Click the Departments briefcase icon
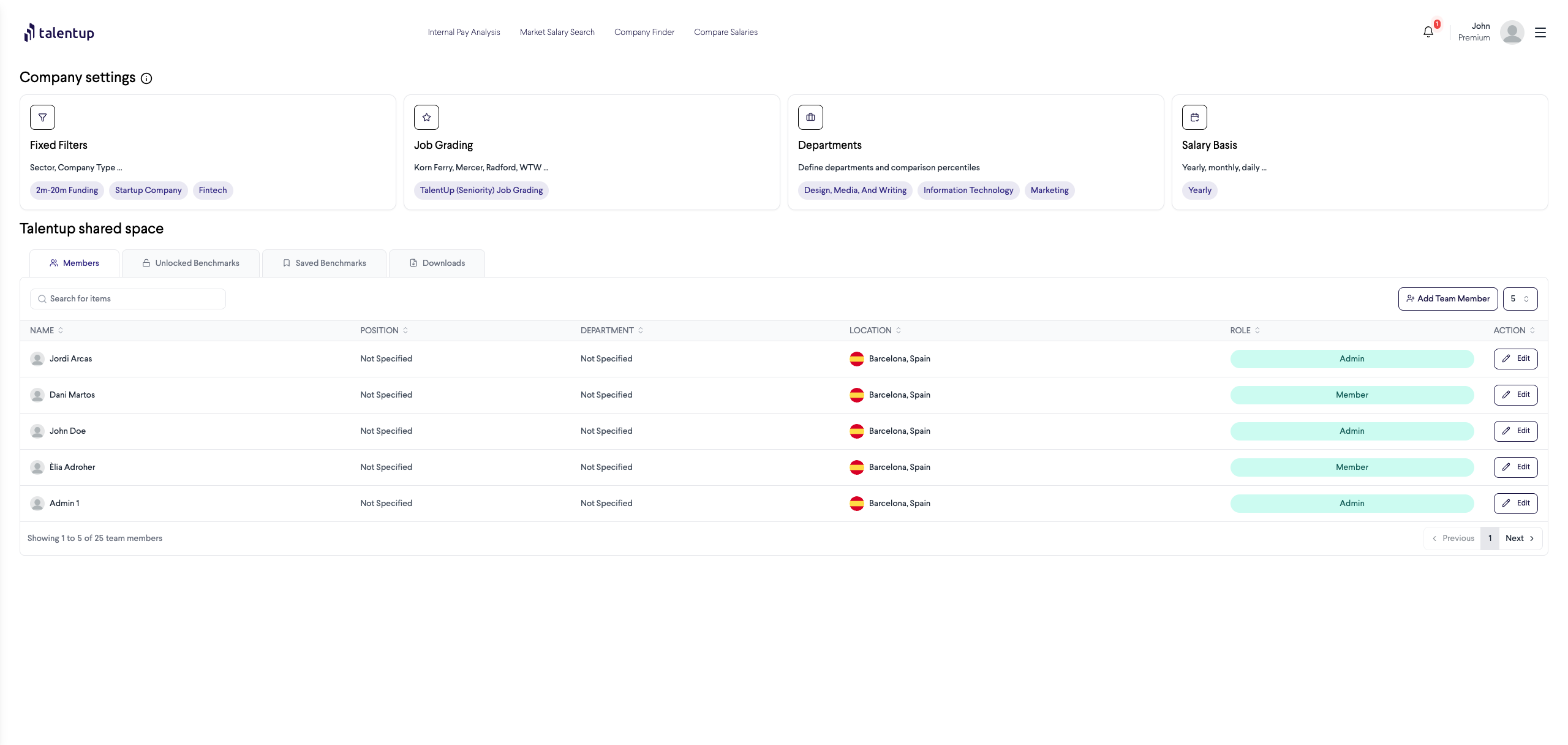 point(810,117)
